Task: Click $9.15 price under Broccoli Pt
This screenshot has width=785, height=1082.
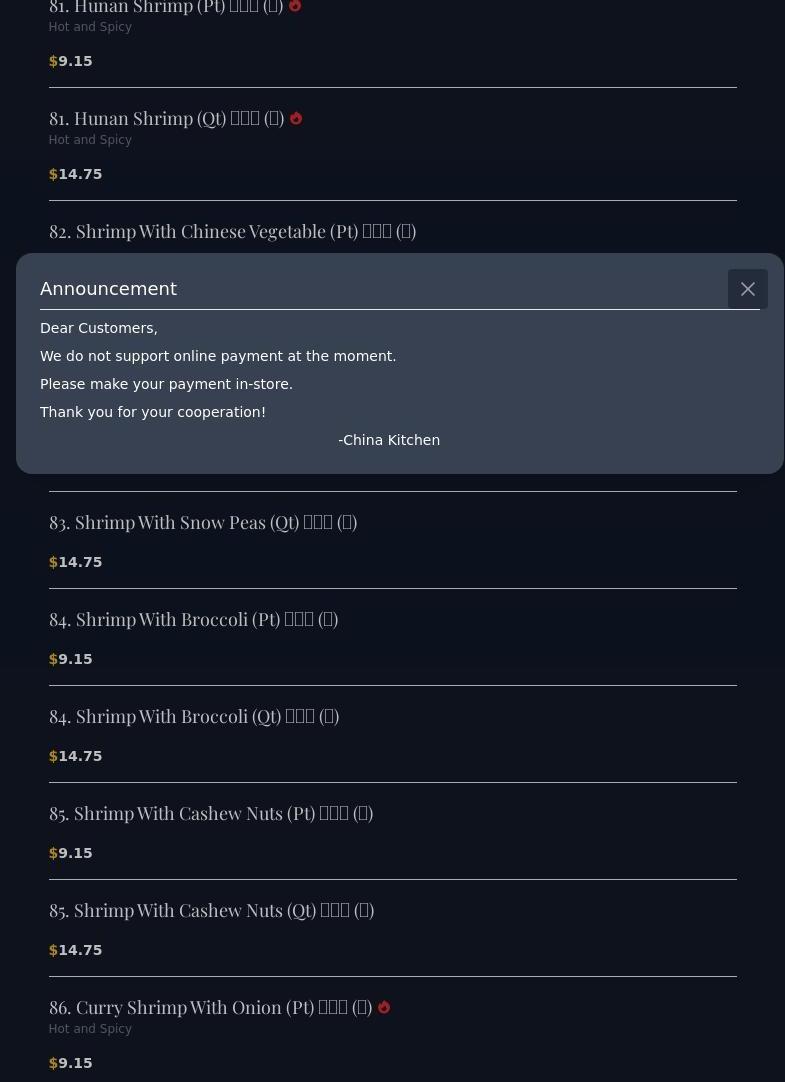Action: (71, 659)
